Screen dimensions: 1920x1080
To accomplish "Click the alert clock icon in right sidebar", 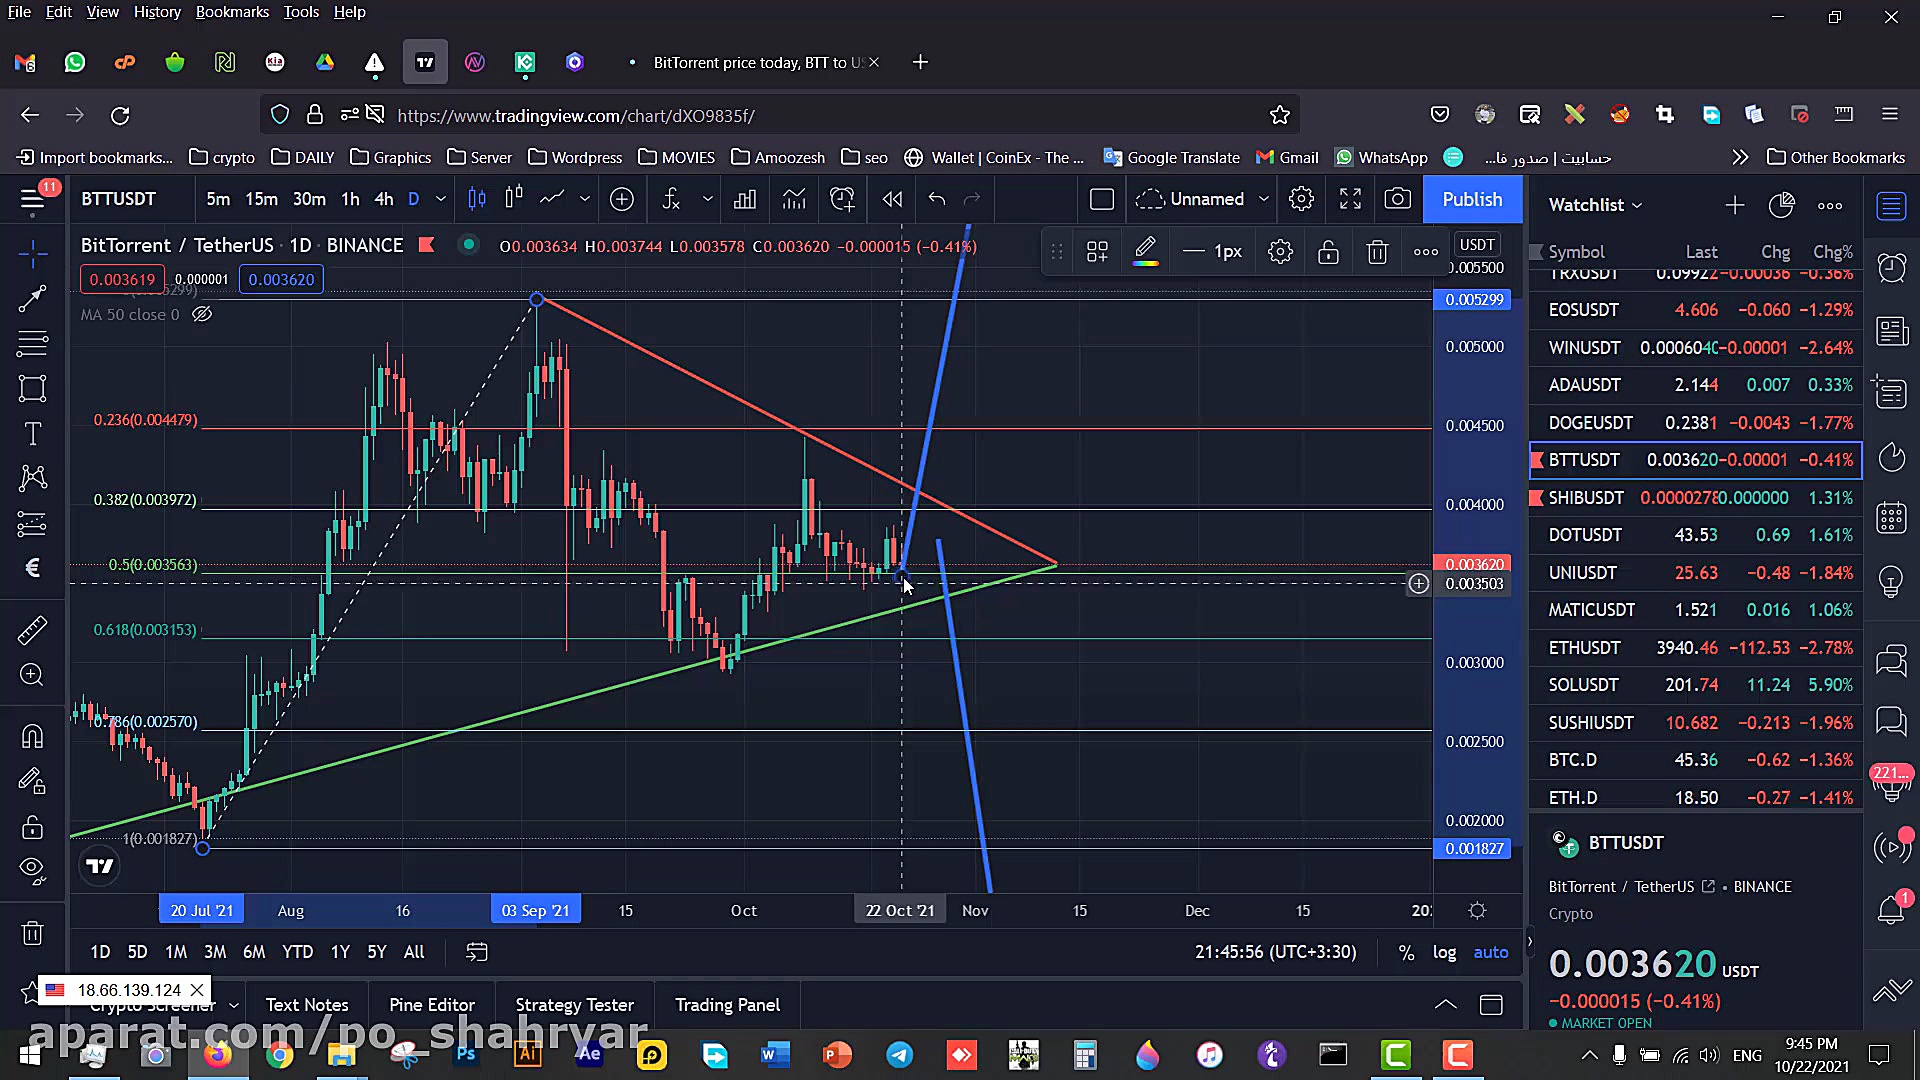I will [1891, 268].
